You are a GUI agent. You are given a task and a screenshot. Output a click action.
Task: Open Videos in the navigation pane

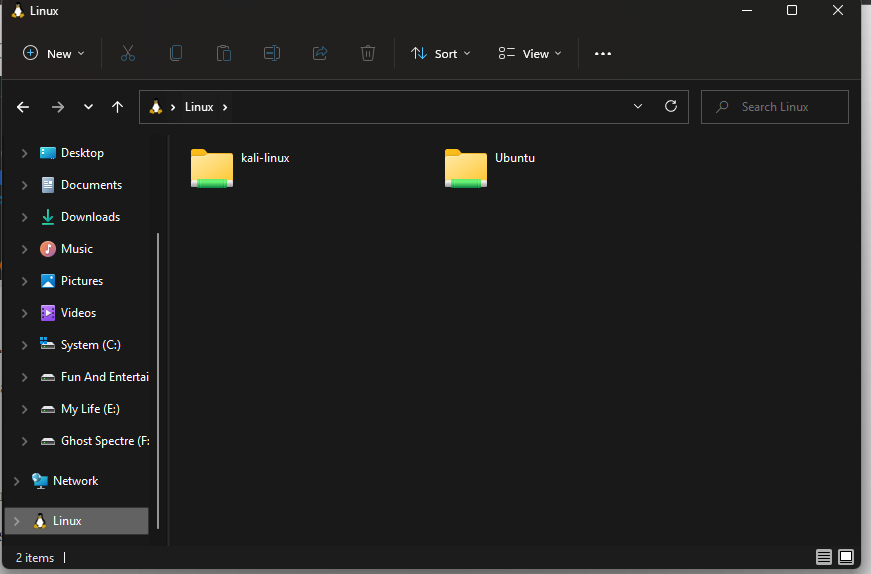pos(78,313)
